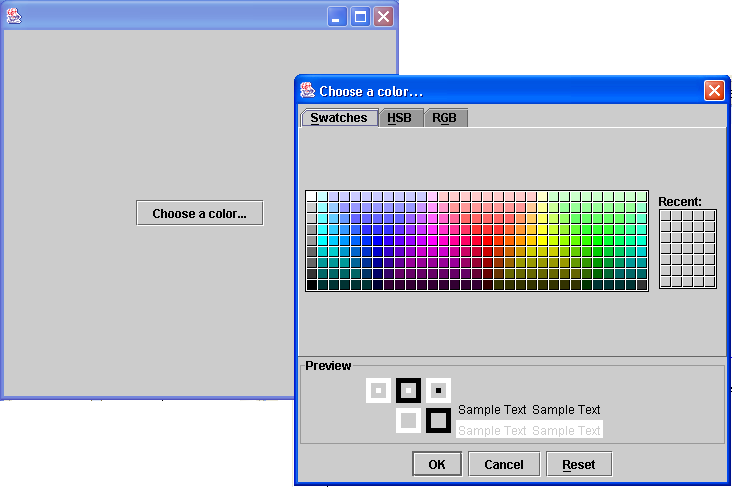The height and width of the screenshot is (487, 732).
Task: Select the brightest pure red swatch
Action: pos(488,240)
